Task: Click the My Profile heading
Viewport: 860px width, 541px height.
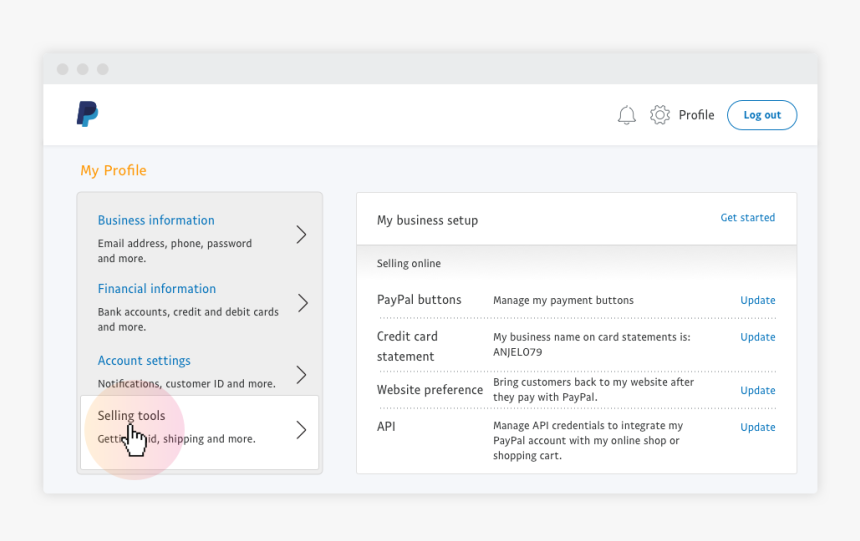Action: pos(114,171)
